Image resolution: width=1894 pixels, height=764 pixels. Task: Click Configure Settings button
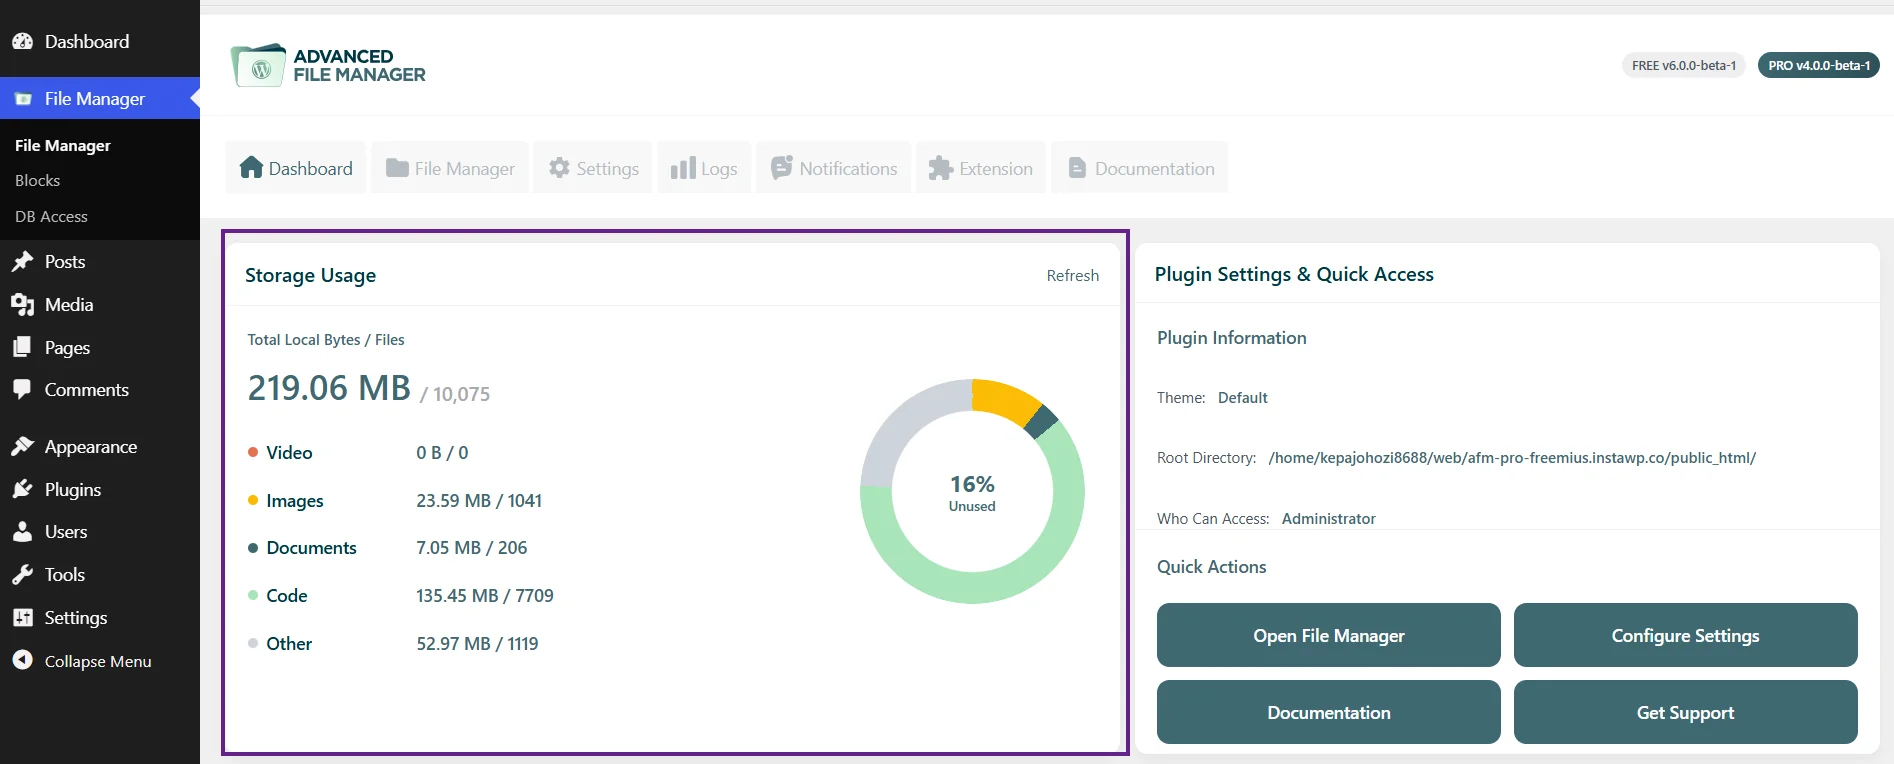point(1686,635)
